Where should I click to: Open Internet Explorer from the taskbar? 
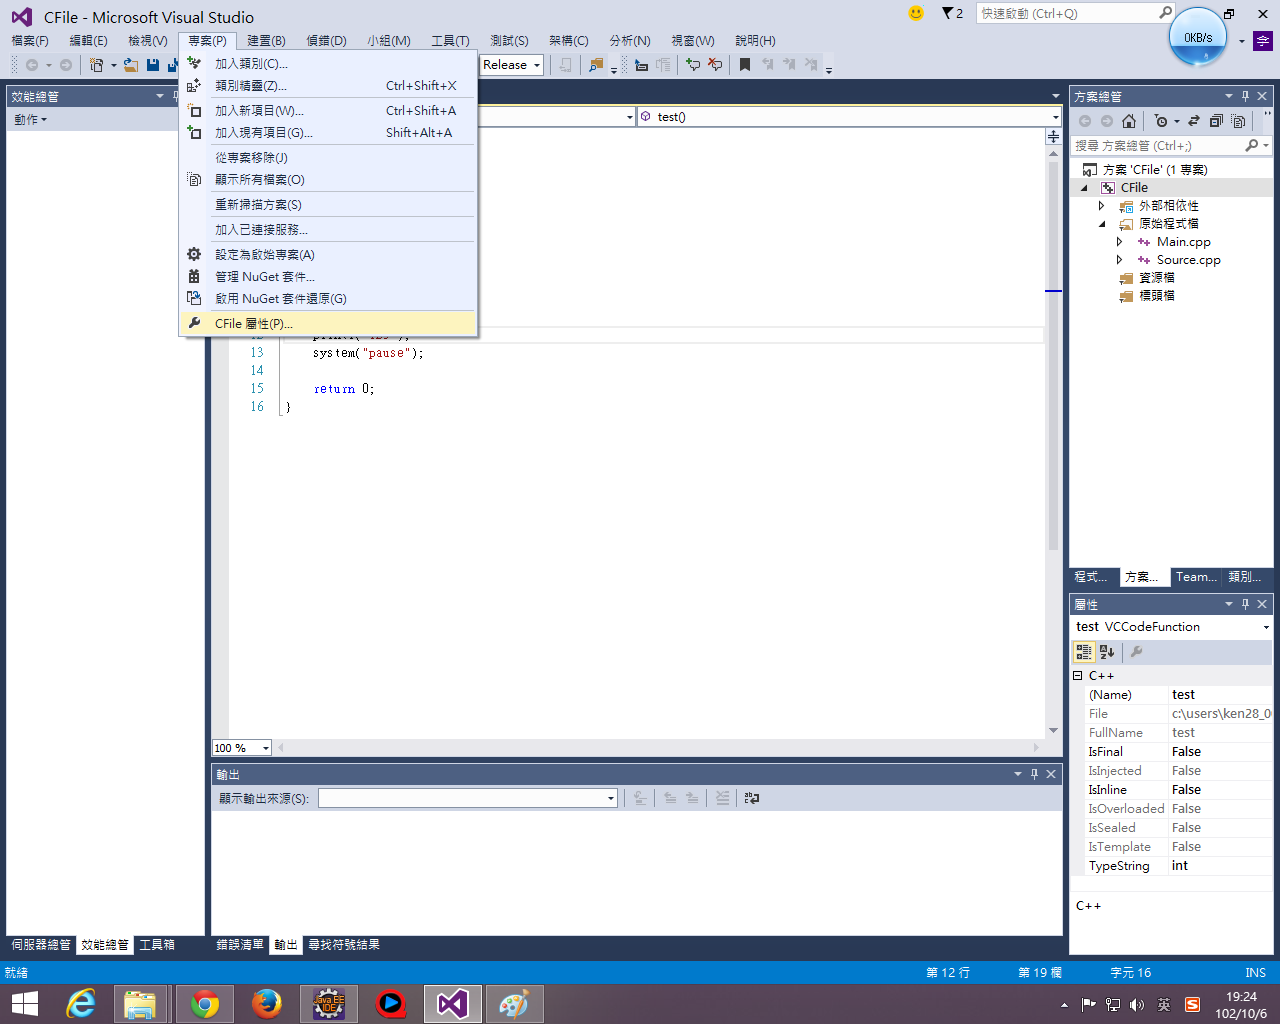point(80,1004)
